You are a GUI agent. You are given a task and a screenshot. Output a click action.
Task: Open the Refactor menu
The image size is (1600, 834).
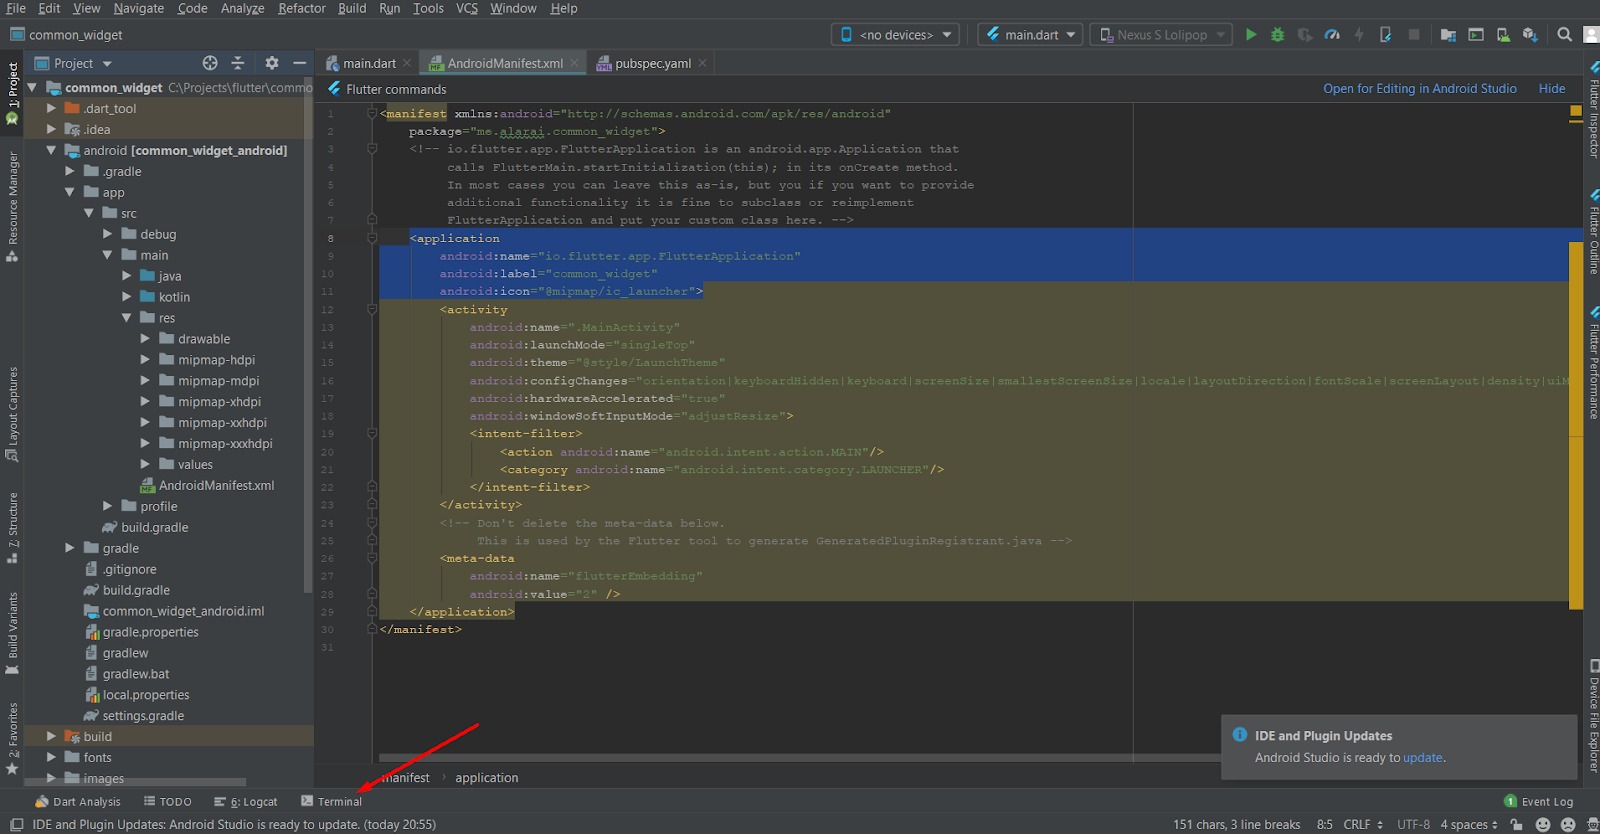point(302,8)
